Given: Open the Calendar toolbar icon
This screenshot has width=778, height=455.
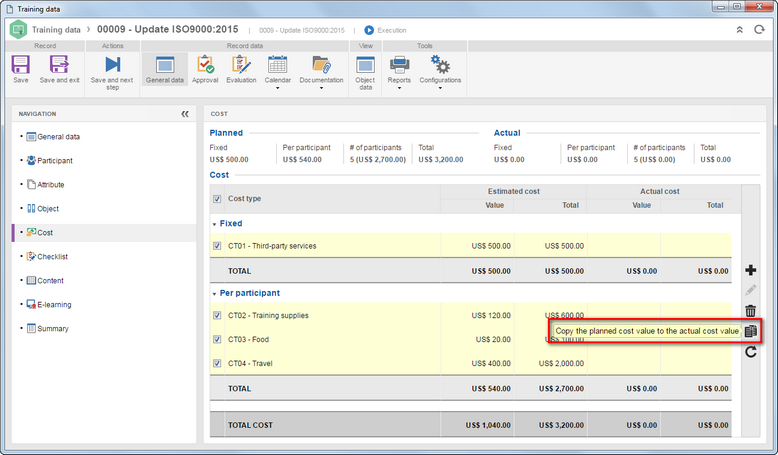Looking at the screenshot, I should (277, 65).
